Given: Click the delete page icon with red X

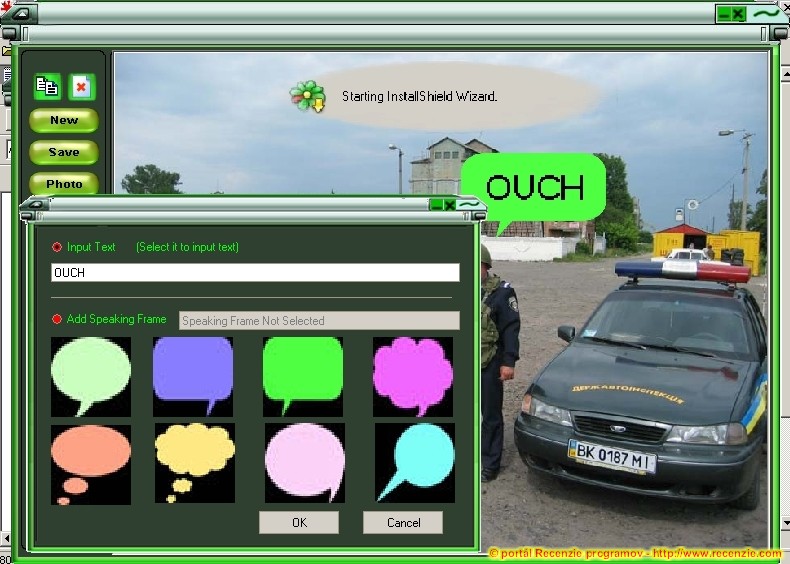Looking at the screenshot, I should 81,87.
